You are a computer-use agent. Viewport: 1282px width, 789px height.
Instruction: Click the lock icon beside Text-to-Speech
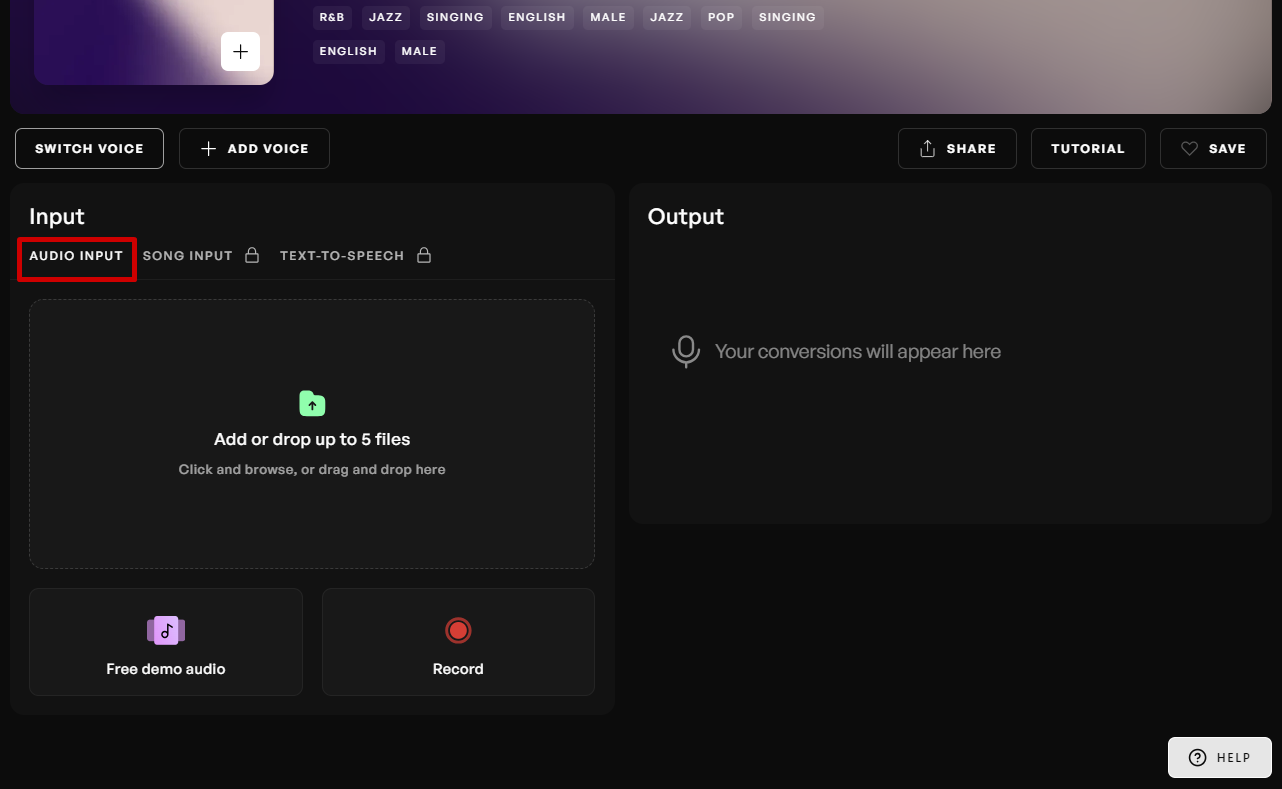tap(424, 256)
